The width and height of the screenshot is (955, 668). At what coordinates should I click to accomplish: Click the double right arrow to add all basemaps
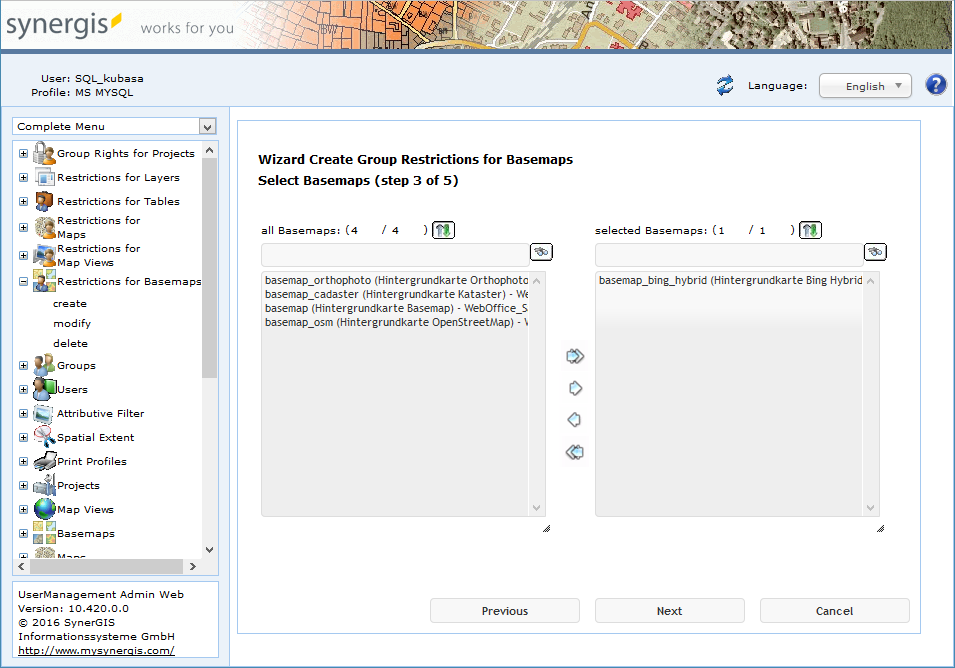point(574,355)
